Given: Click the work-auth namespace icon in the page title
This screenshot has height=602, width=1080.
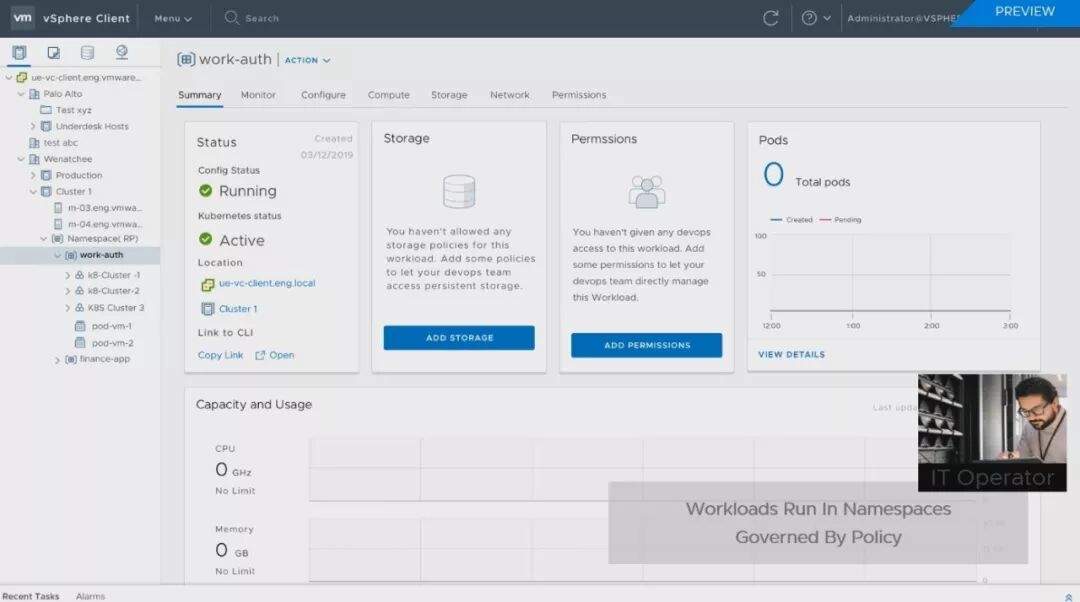Looking at the screenshot, I should (186, 59).
